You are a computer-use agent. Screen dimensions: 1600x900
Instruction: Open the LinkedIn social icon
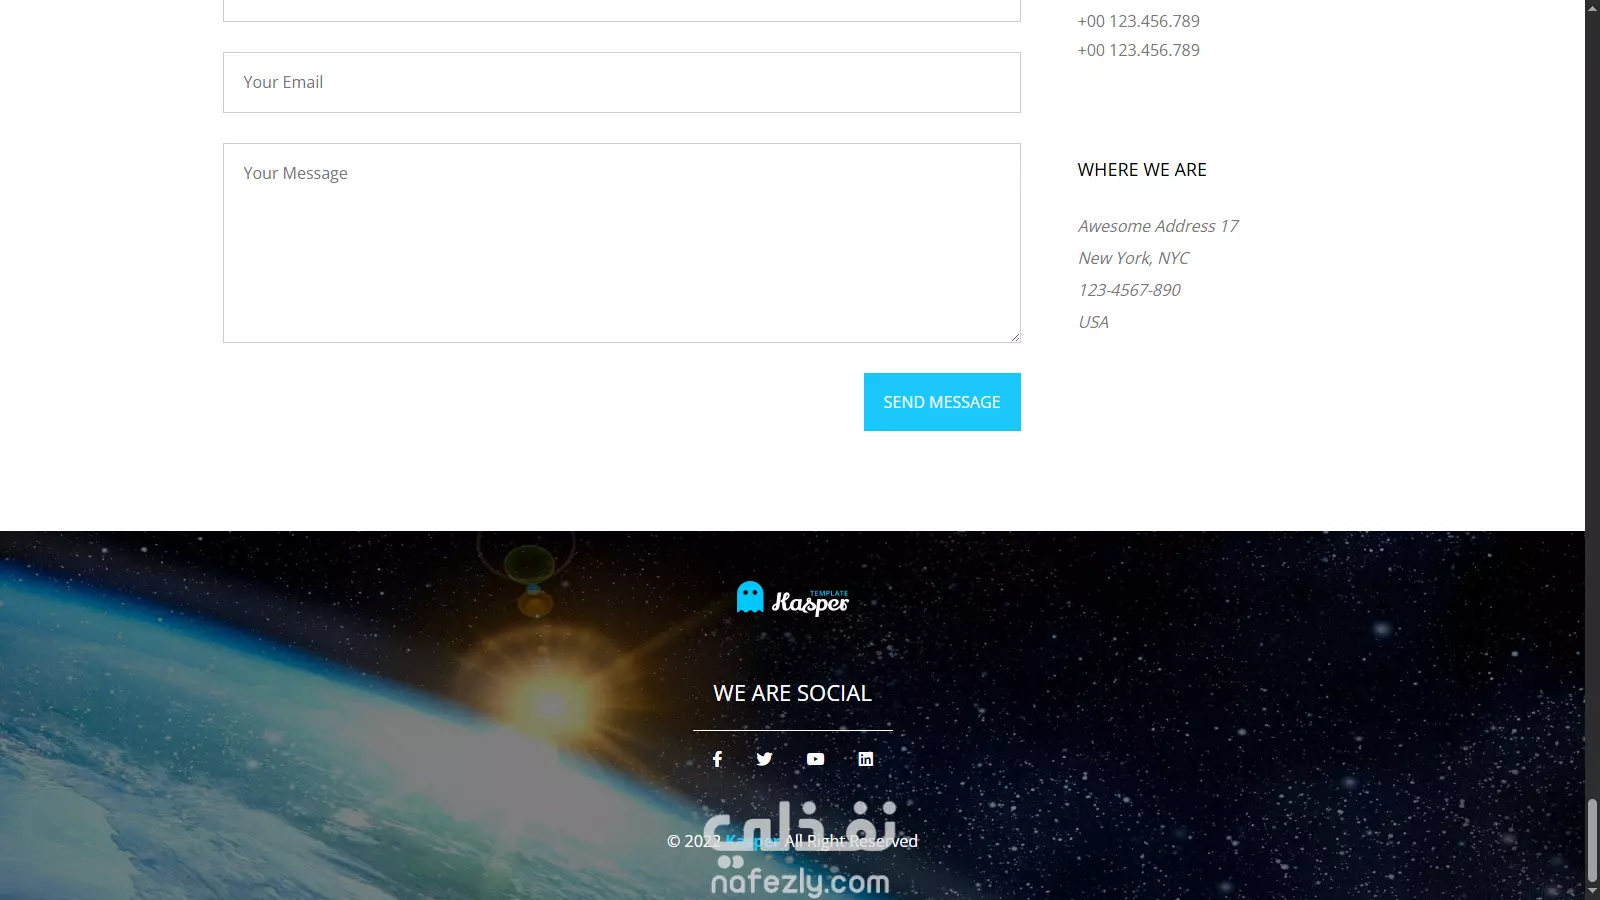[x=866, y=759]
